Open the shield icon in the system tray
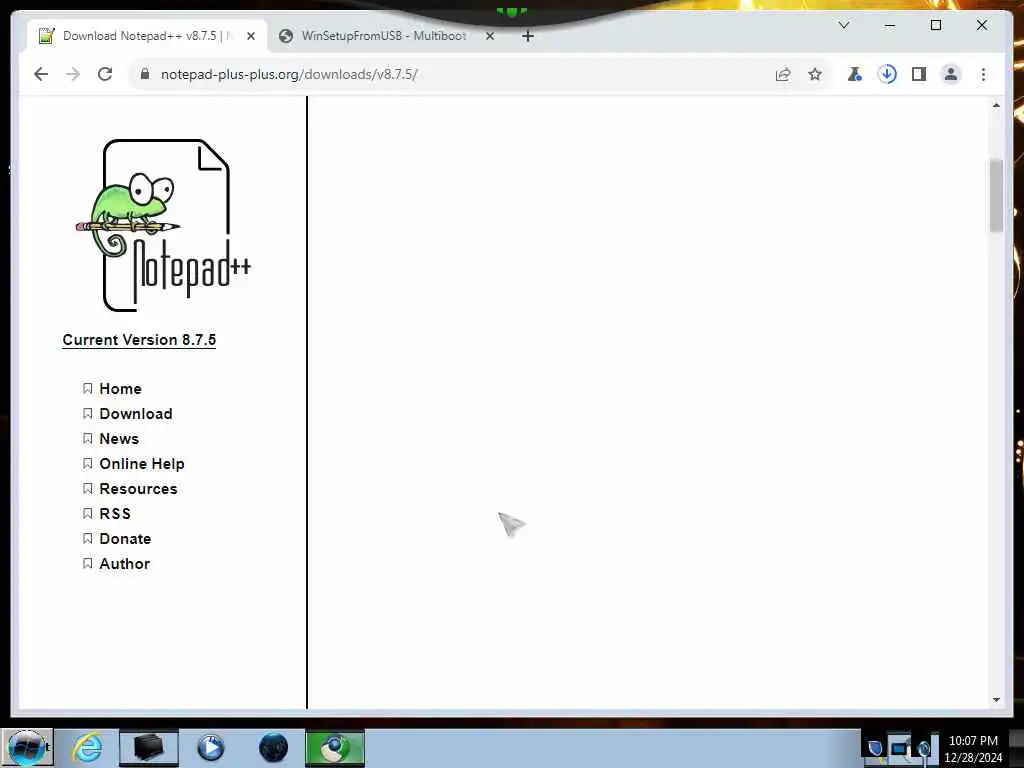 [x=875, y=748]
